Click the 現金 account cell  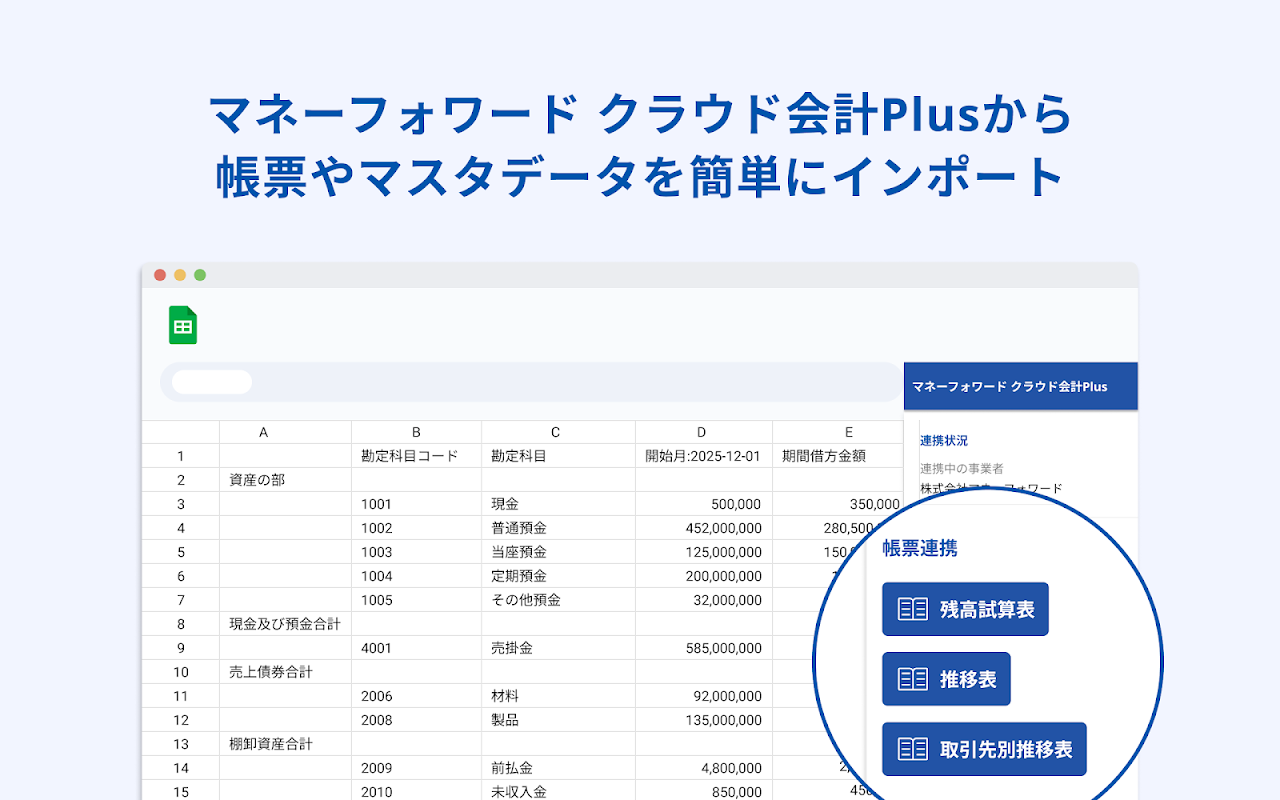[558, 504]
